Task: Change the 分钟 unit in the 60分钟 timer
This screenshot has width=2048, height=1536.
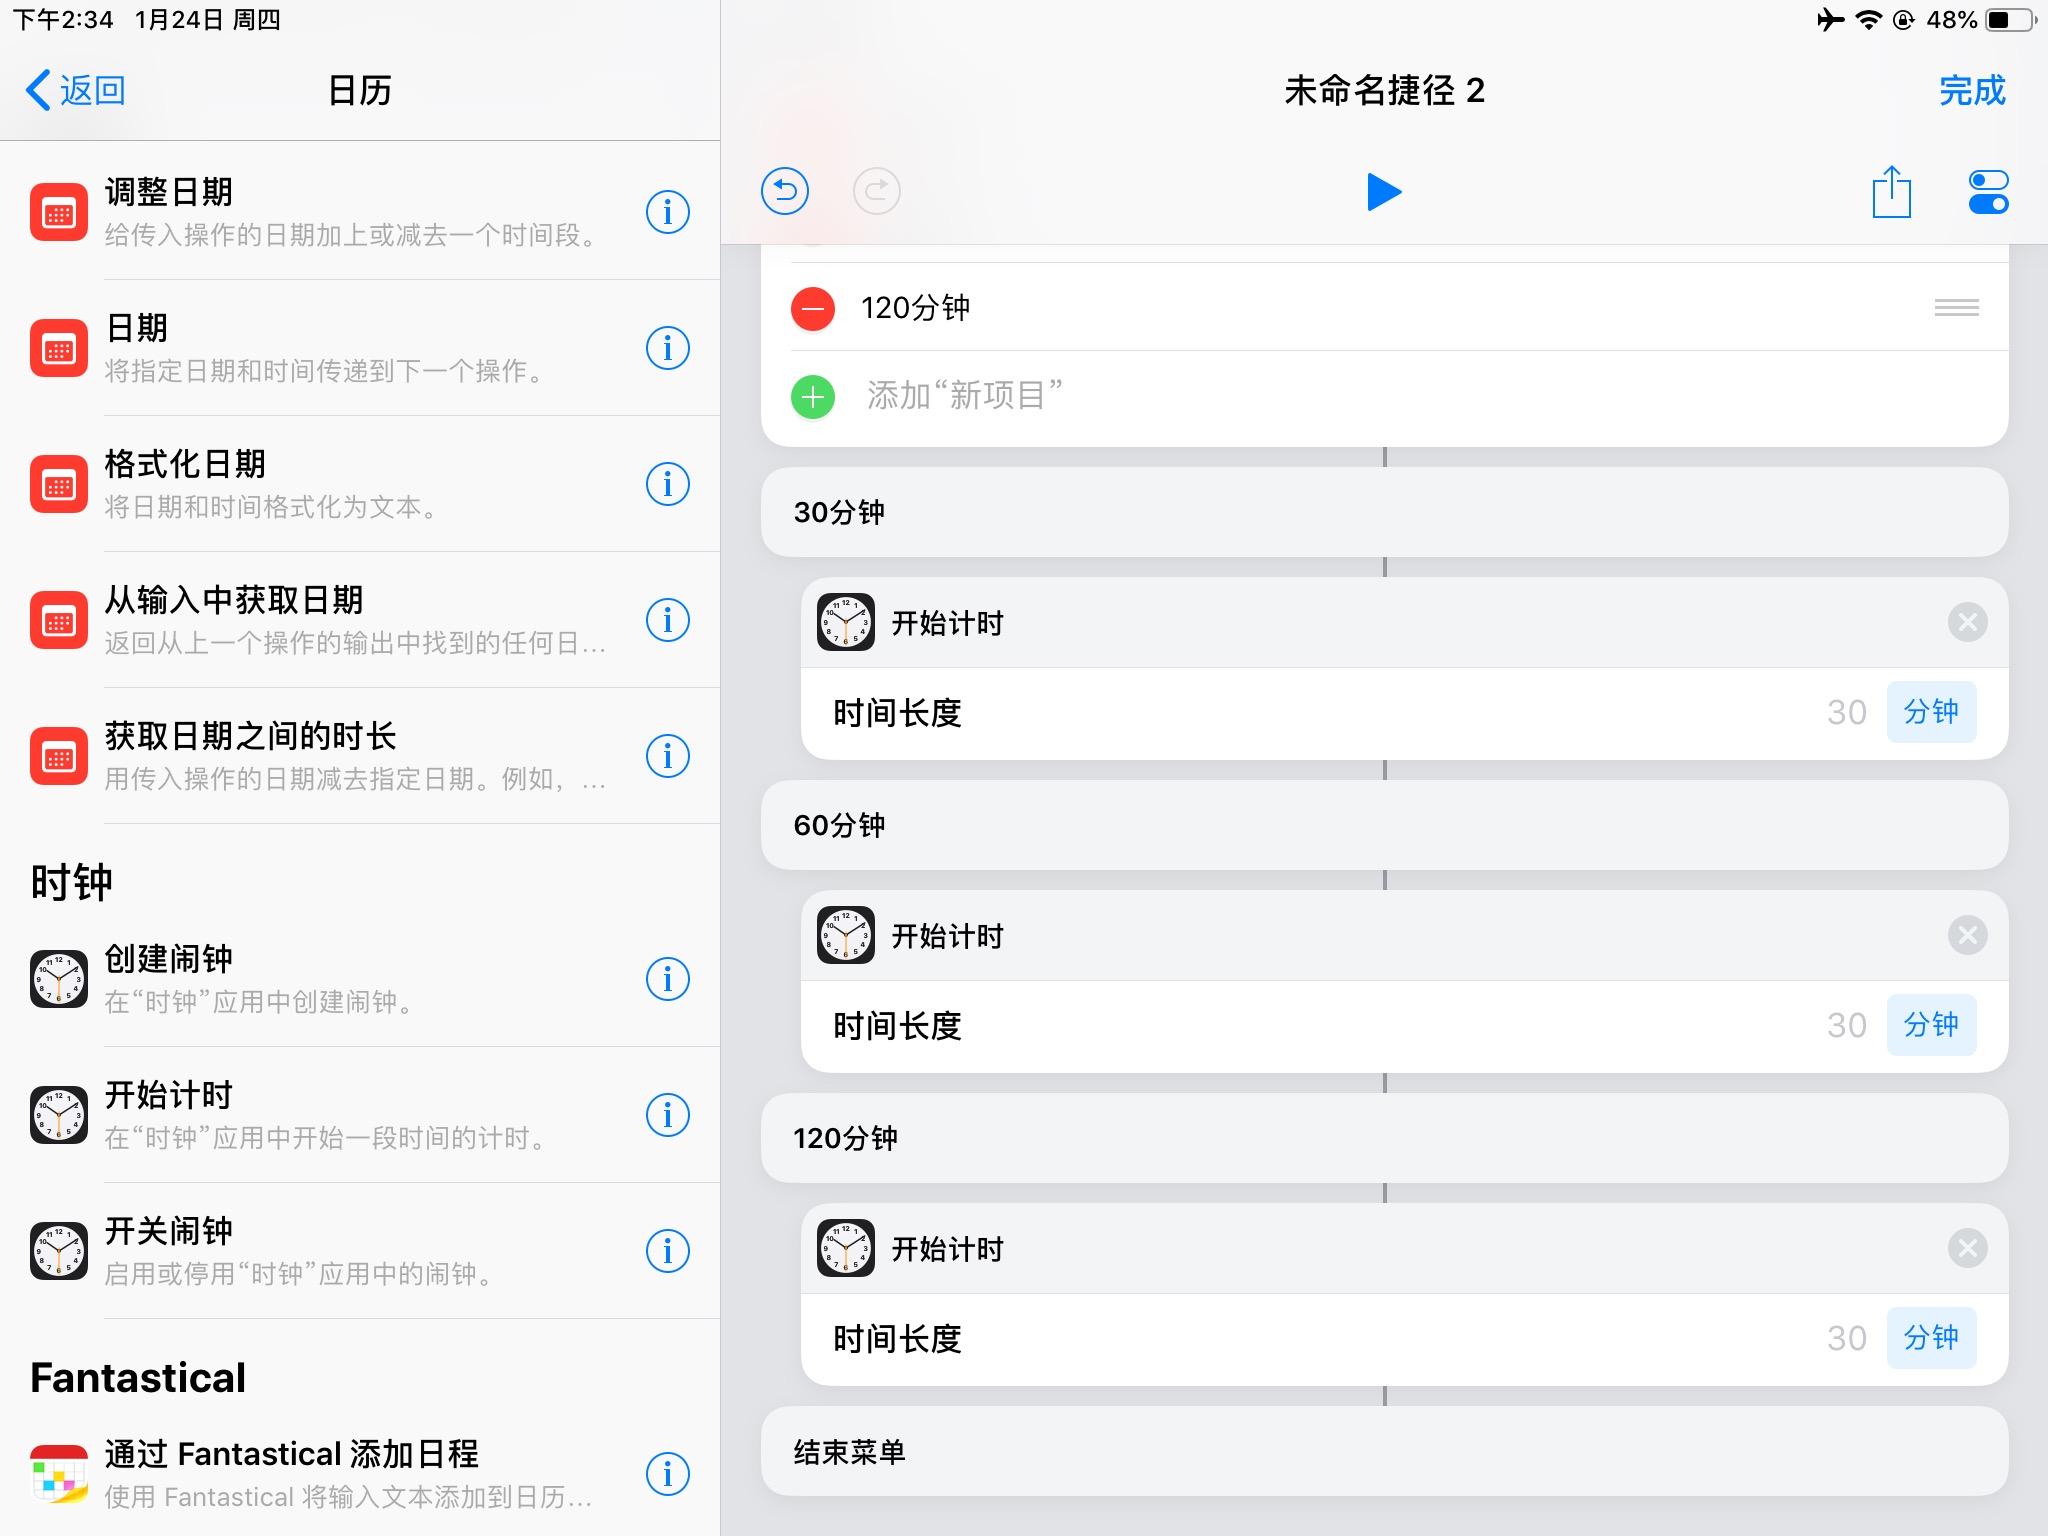Action: tap(1931, 1025)
